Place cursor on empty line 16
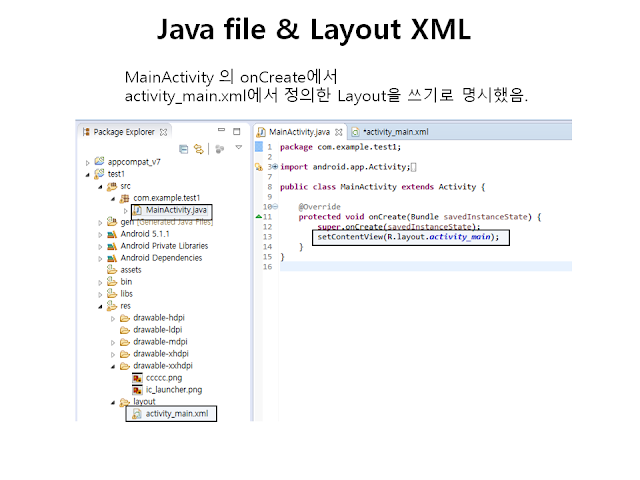 click(x=426, y=267)
